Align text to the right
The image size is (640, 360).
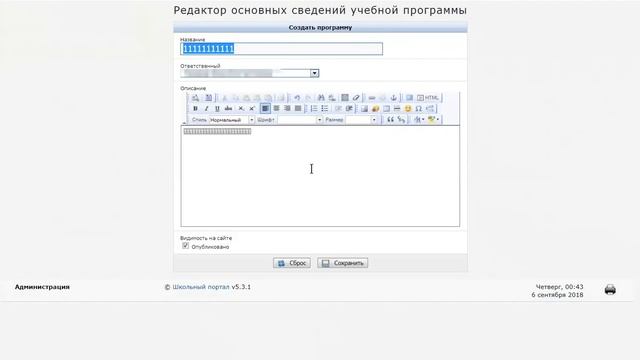[x=287, y=109]
